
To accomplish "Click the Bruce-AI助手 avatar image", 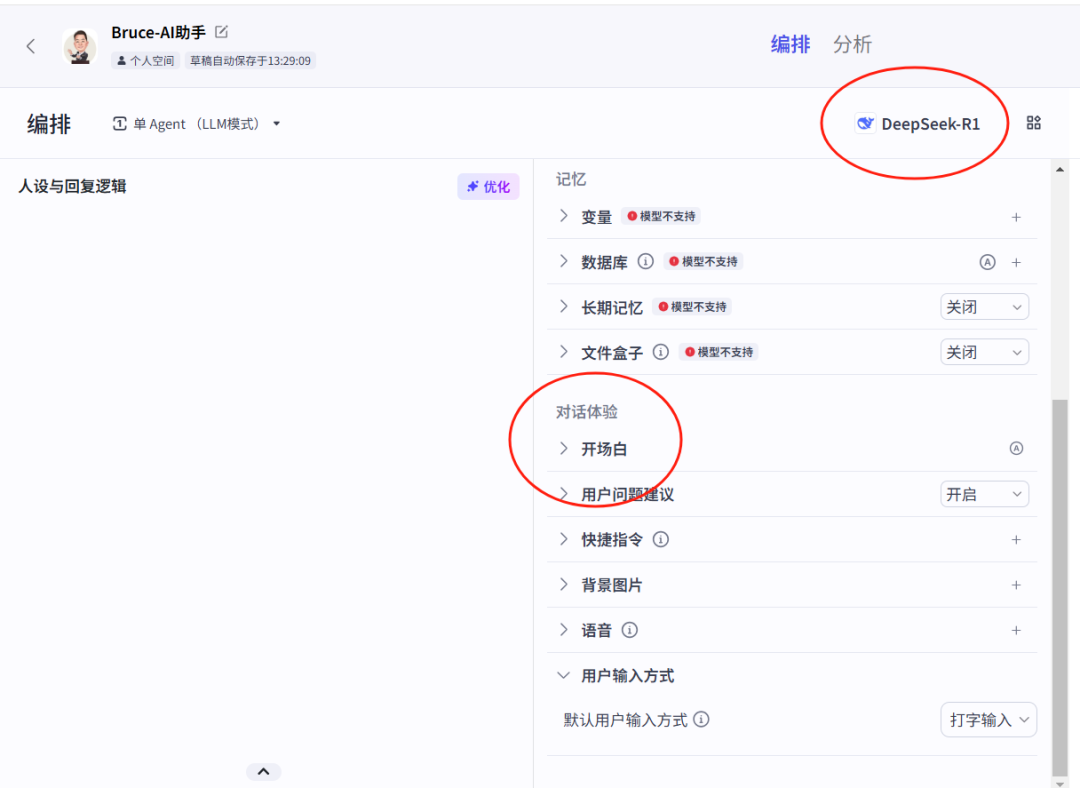I will 80,47.
